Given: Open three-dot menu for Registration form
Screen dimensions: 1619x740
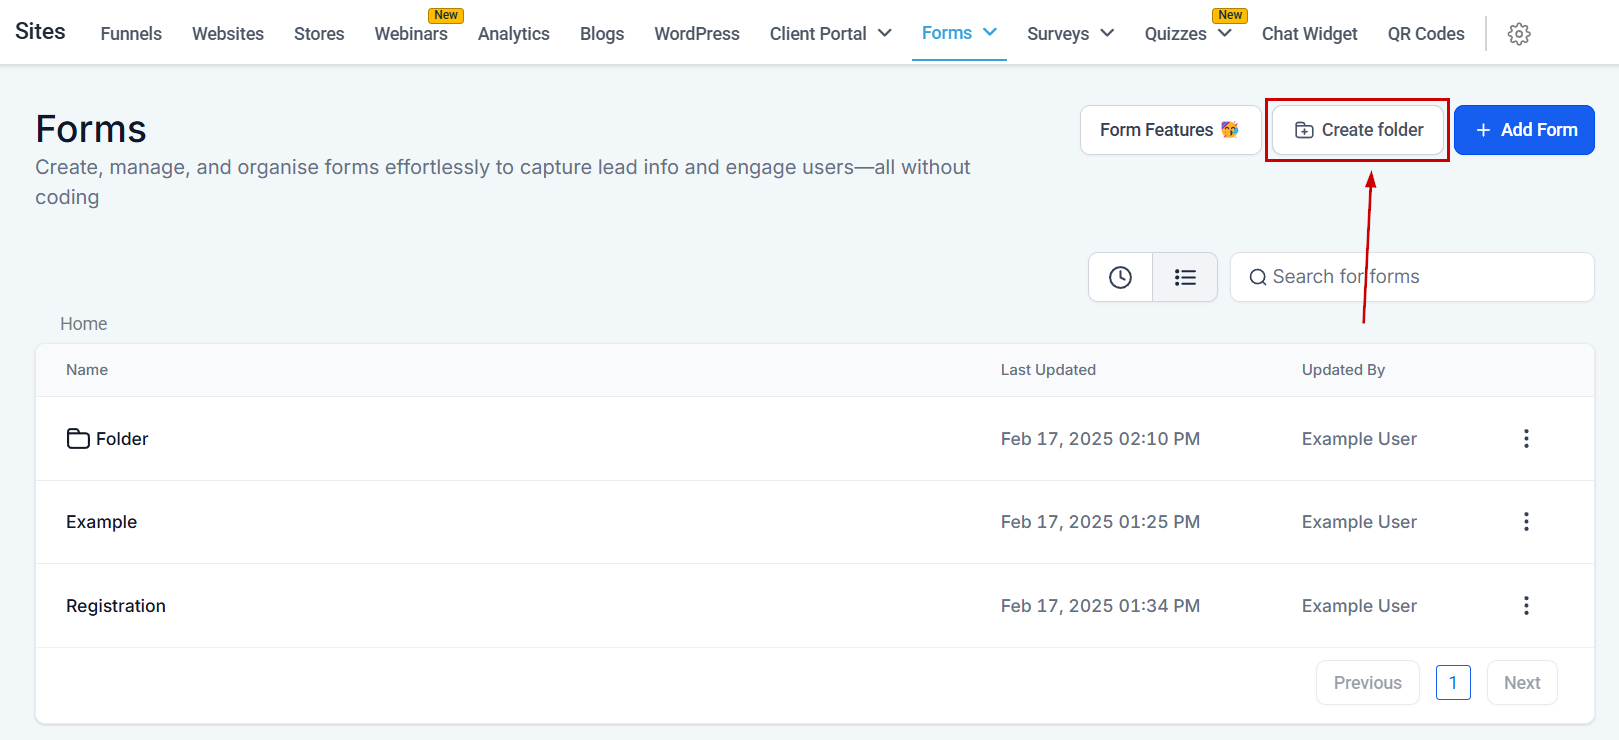Looking at the screenshot, I should pos(1525,606).
